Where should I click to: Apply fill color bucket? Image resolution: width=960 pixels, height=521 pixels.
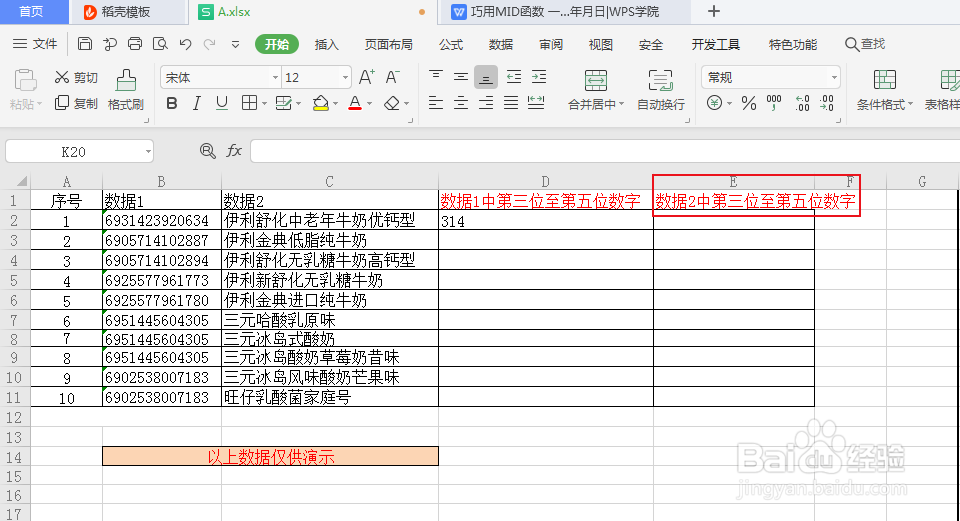click(320, 103)
